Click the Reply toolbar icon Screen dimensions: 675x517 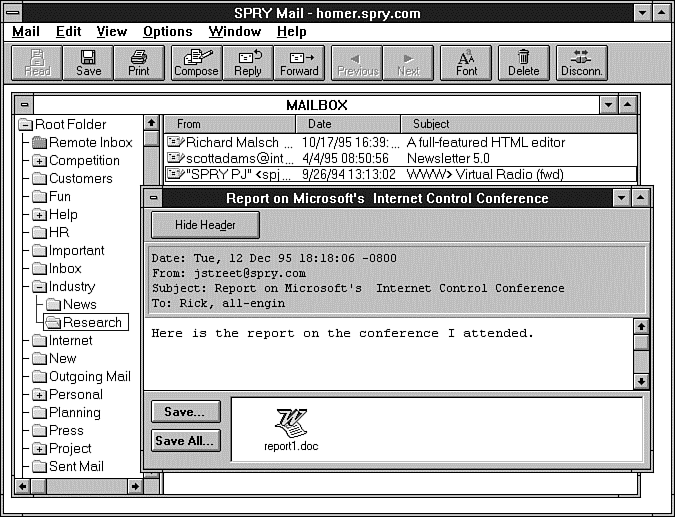coord(247,63)
